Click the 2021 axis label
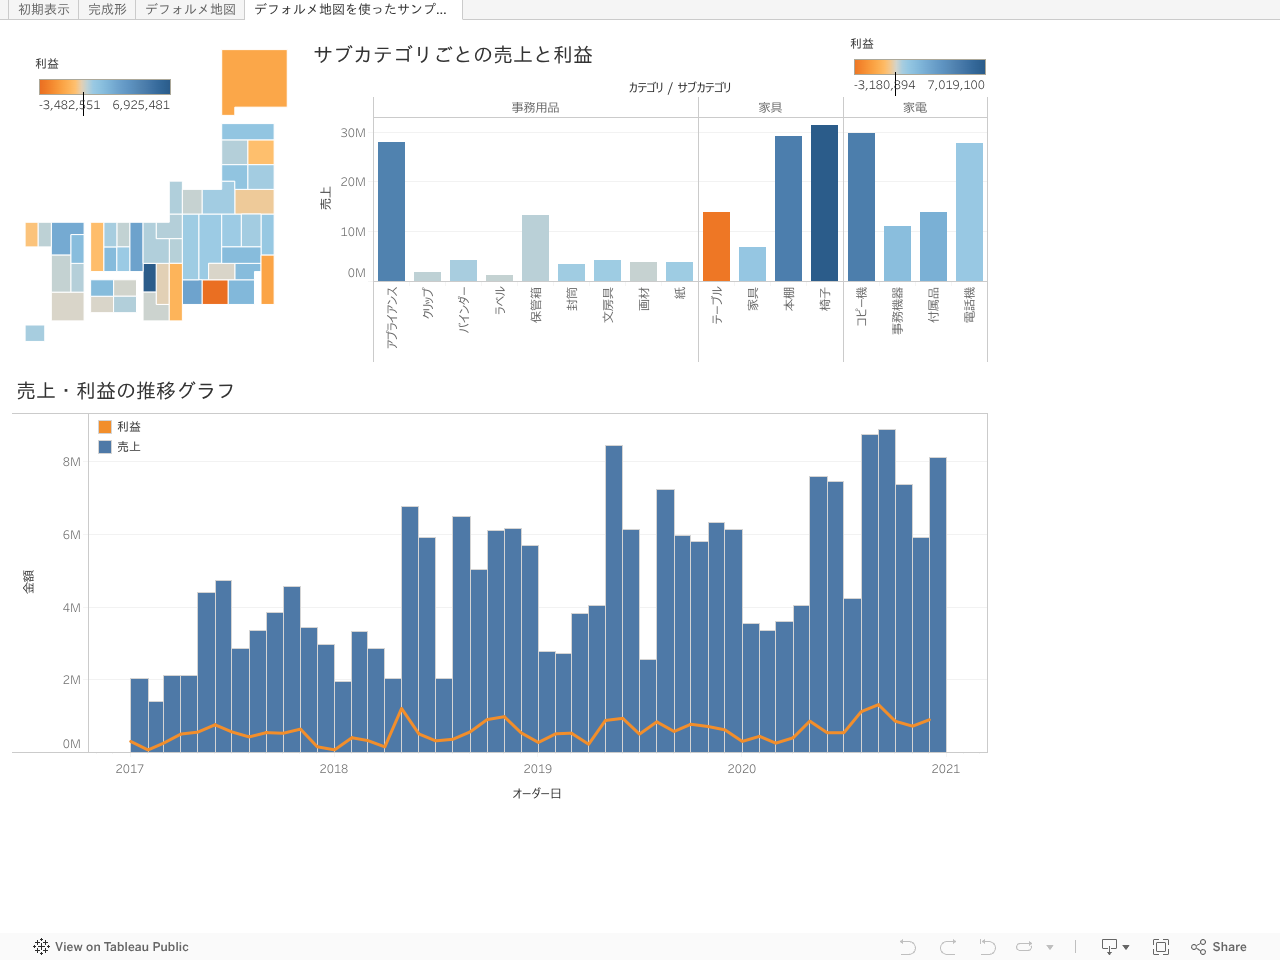 [x=946, y=769]
